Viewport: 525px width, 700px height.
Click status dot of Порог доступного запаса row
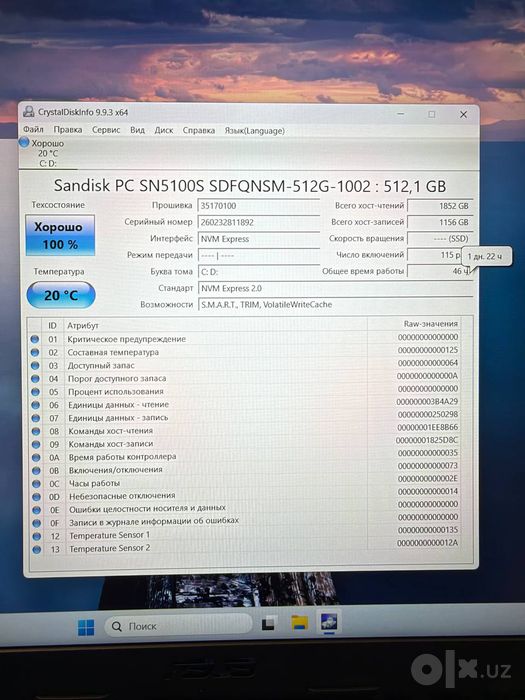click(x=35, y=378)
